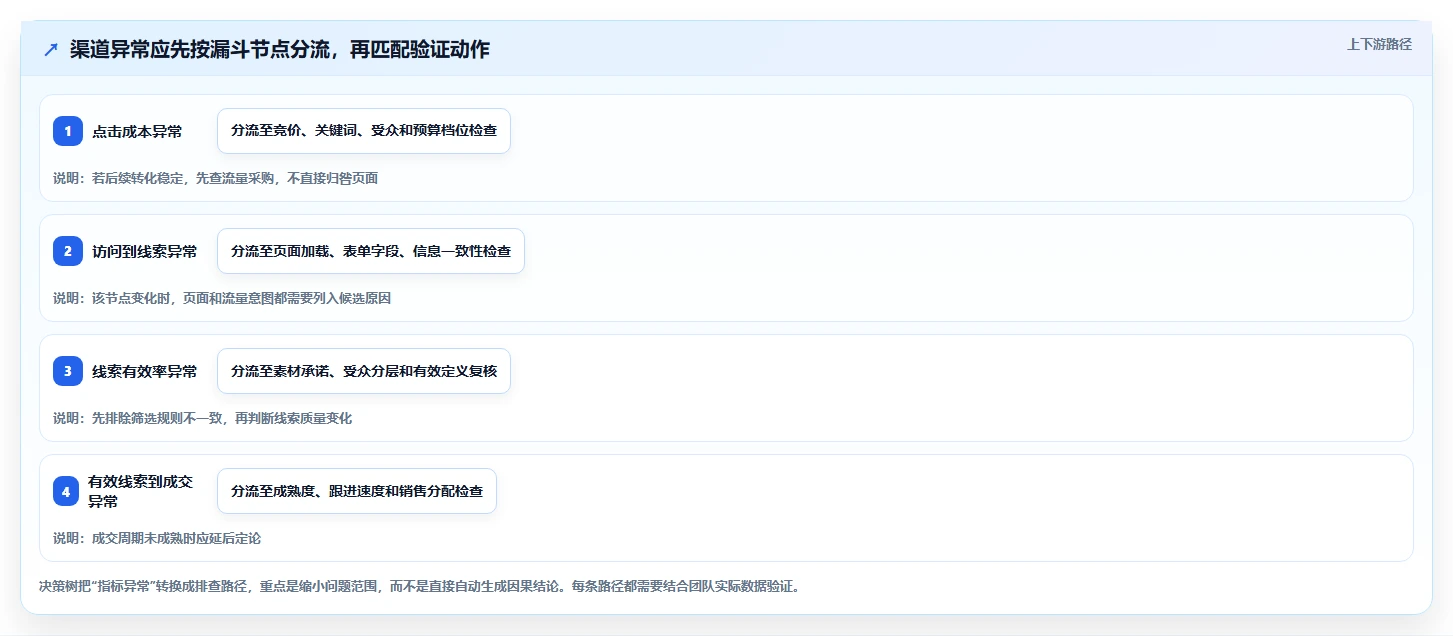Screen dimensions: 1453x636
Task: Select the 访问到线索异常 node label
Action: point(144,252)
